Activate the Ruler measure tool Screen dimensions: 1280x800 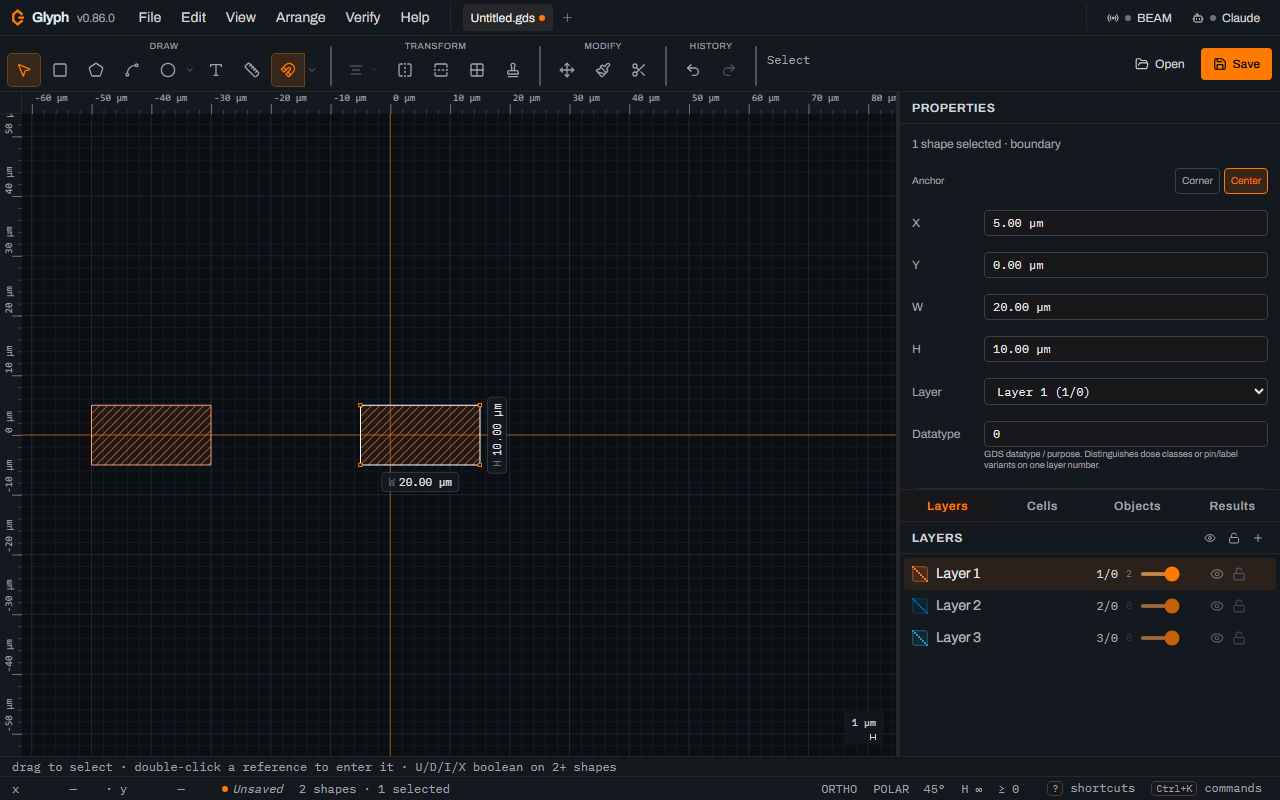pos(252,70)
